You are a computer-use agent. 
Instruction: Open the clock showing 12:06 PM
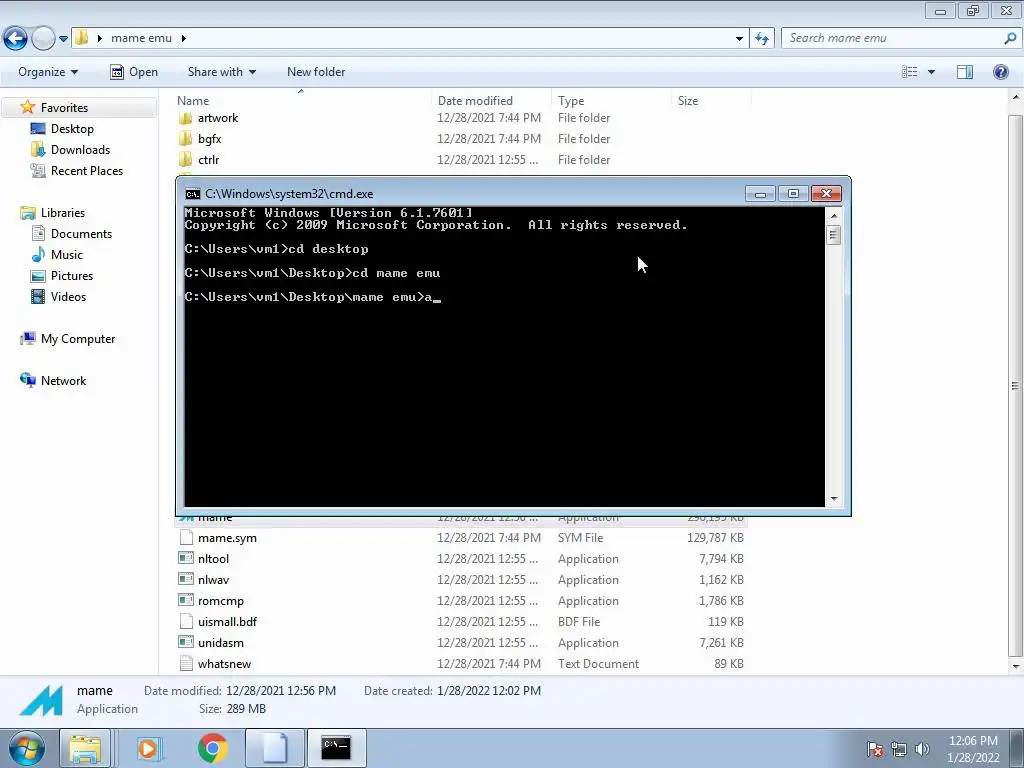point(973,749)
